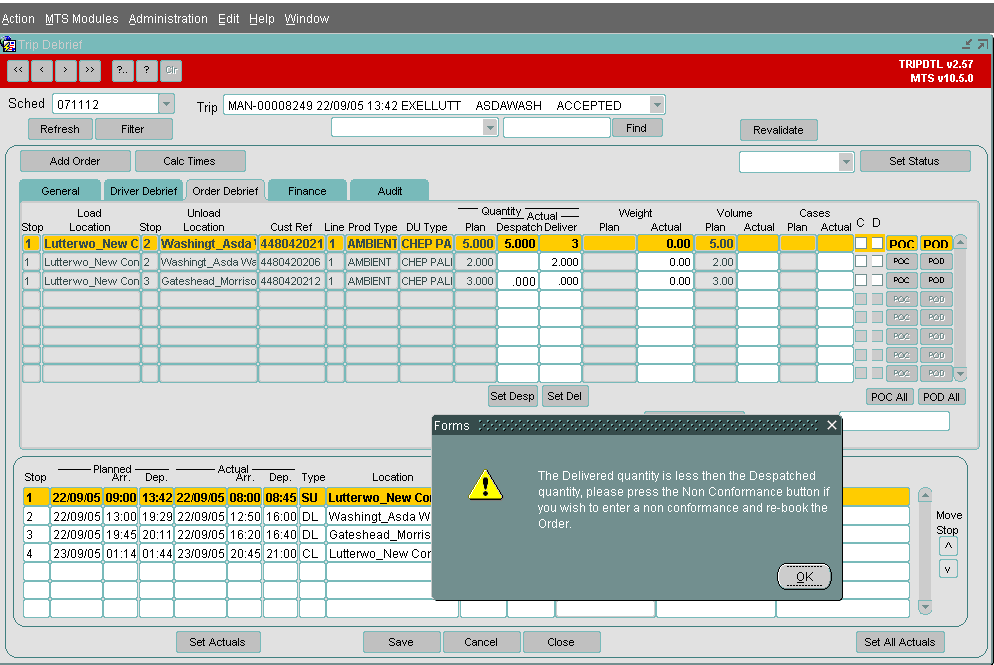The height and width of the screenshot is (665, 994).
Task: Click the Find button
Action: (x=636, y=128)
